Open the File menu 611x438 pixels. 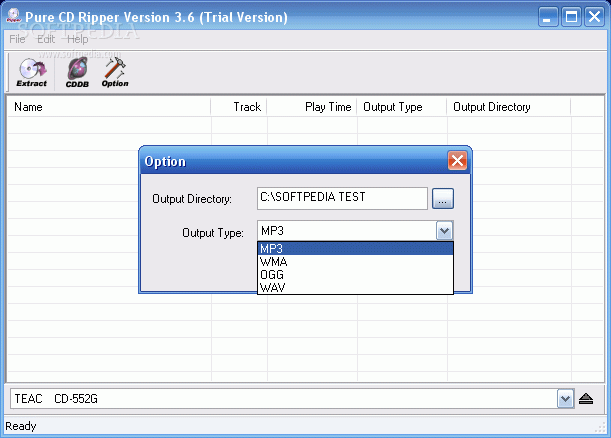tap(17, 39)
